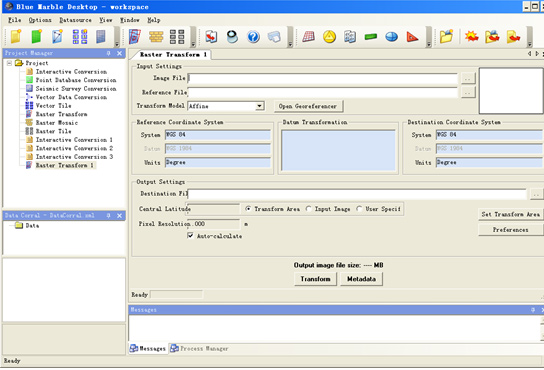This screenshot has width=544, height=370.
Task: Click the yellow circle with triangle icon
Action: (x=329, y=36)
